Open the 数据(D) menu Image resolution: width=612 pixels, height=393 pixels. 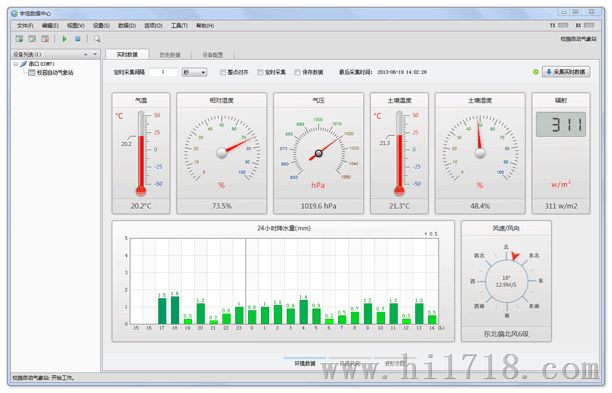point(127,25)
